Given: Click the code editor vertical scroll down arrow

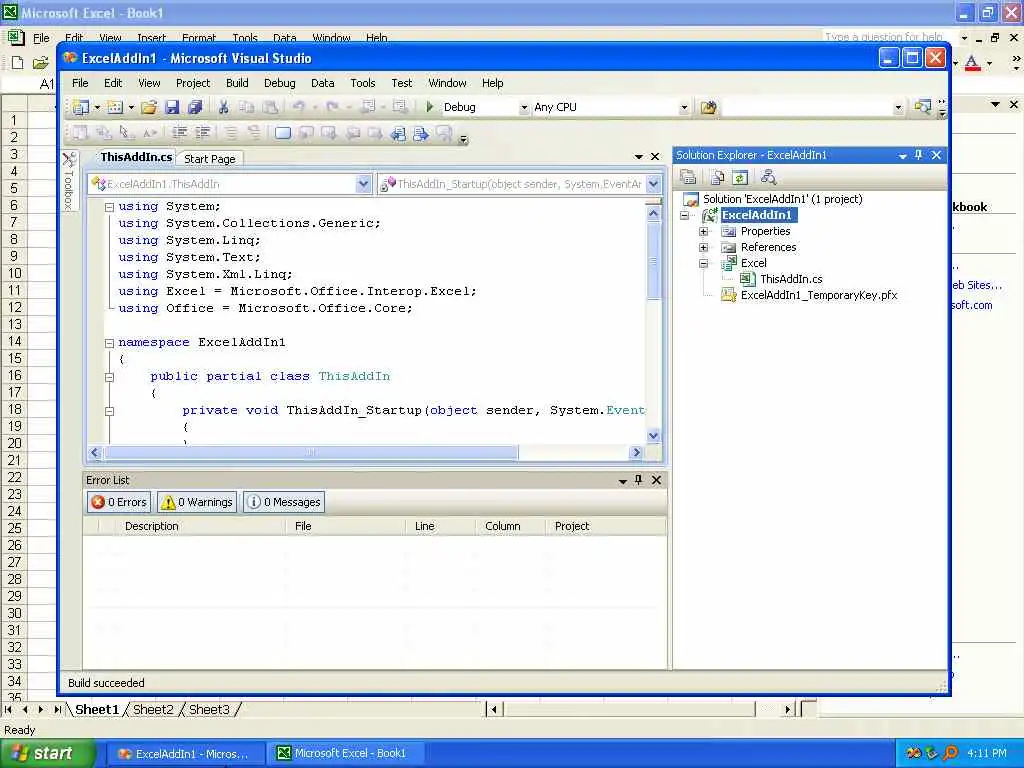Looking at the screenshot, I should [x=654, y=436].
